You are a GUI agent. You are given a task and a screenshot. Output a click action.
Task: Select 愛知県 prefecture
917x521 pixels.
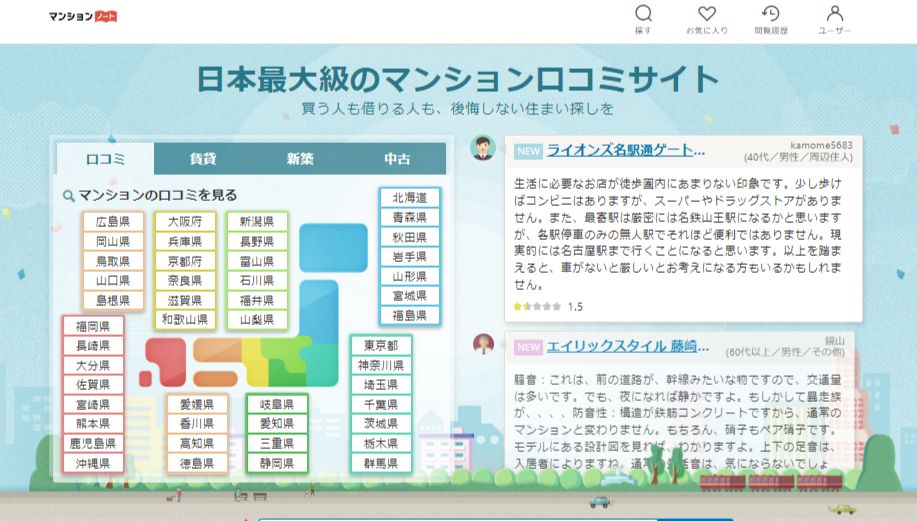277,424
